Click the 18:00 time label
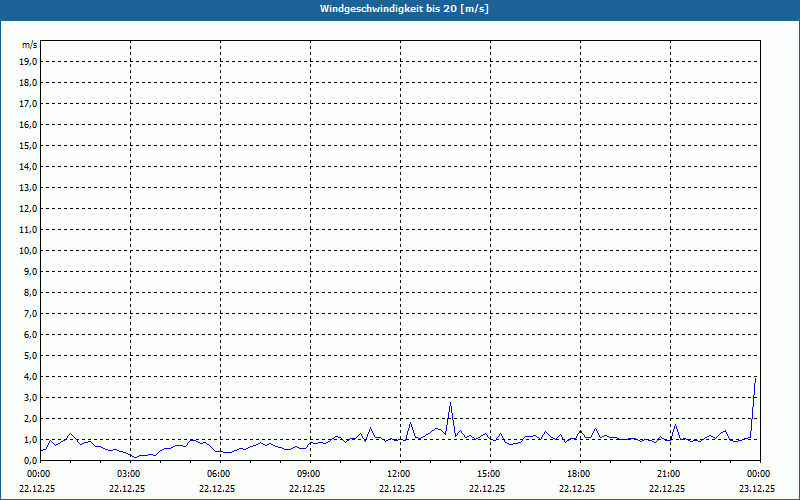Image resolution: width=800 pixels, height=500 pixels. coord(578,473)
